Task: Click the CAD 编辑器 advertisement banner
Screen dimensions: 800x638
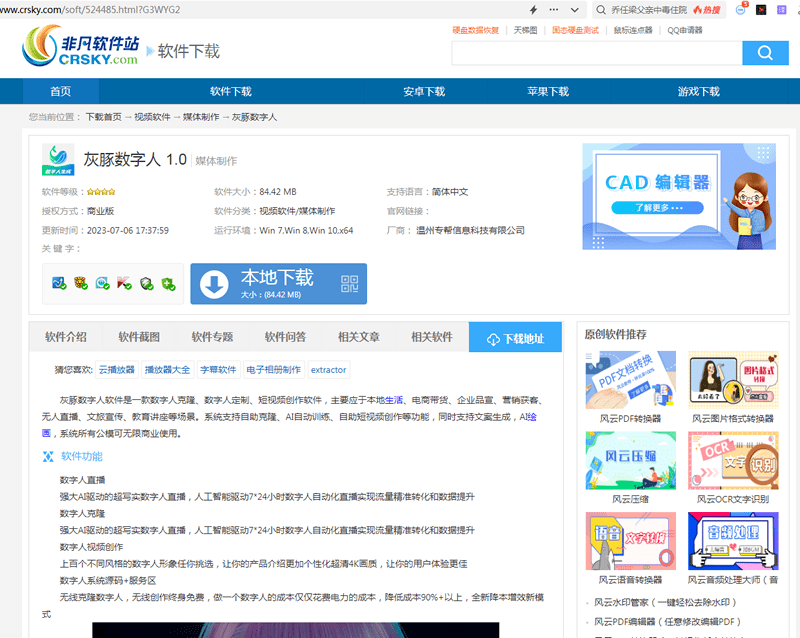Action: point(679,197)
